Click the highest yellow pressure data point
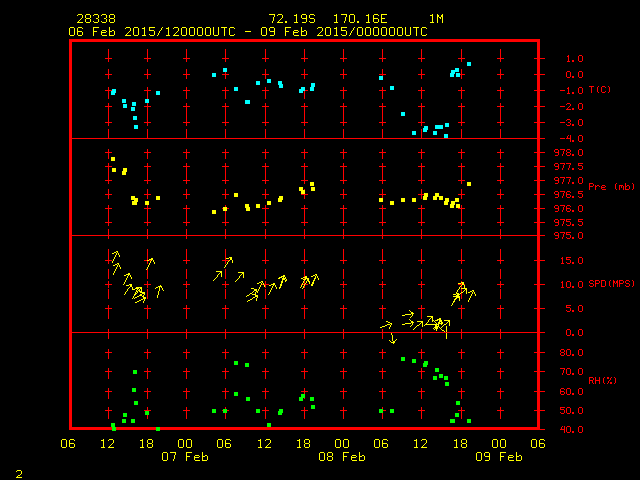This screenshot has width=640, height=480. point(113,159)
